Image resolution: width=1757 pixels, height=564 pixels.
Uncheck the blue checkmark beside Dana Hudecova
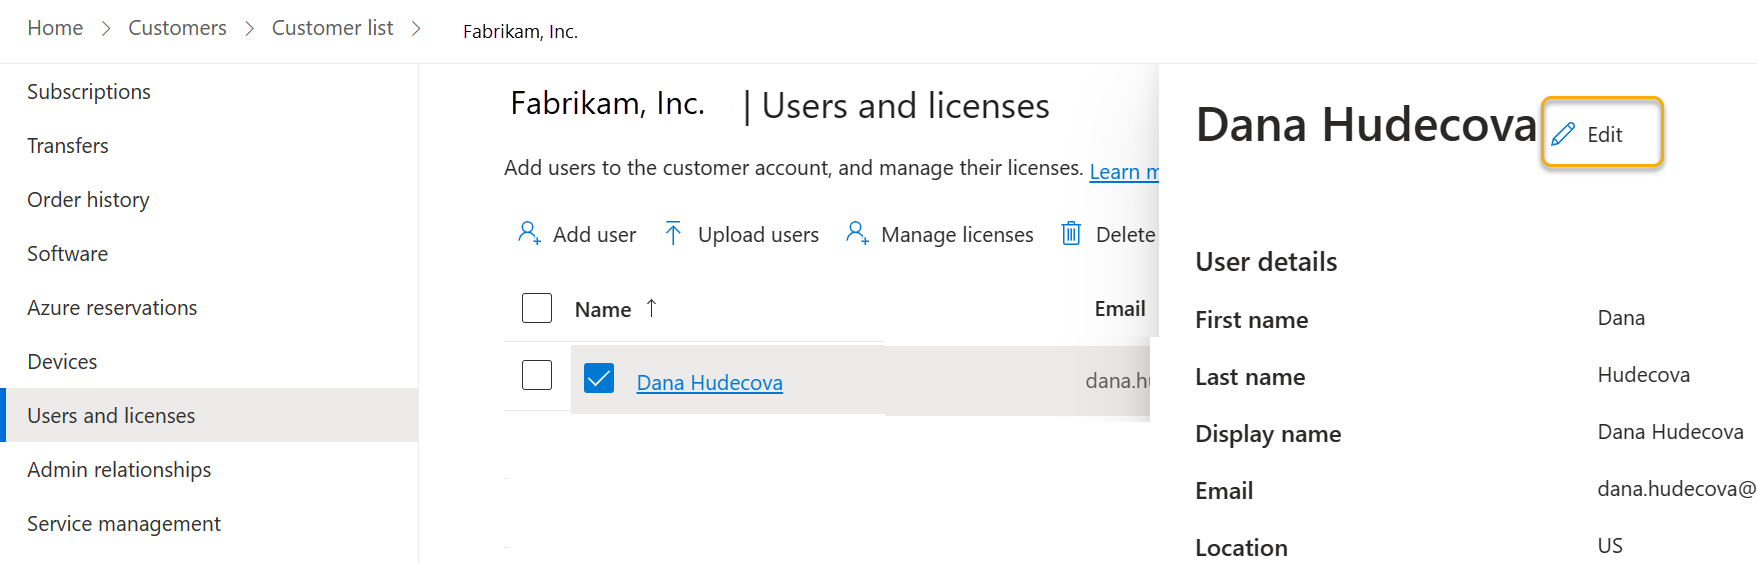[x=599, y=378]
